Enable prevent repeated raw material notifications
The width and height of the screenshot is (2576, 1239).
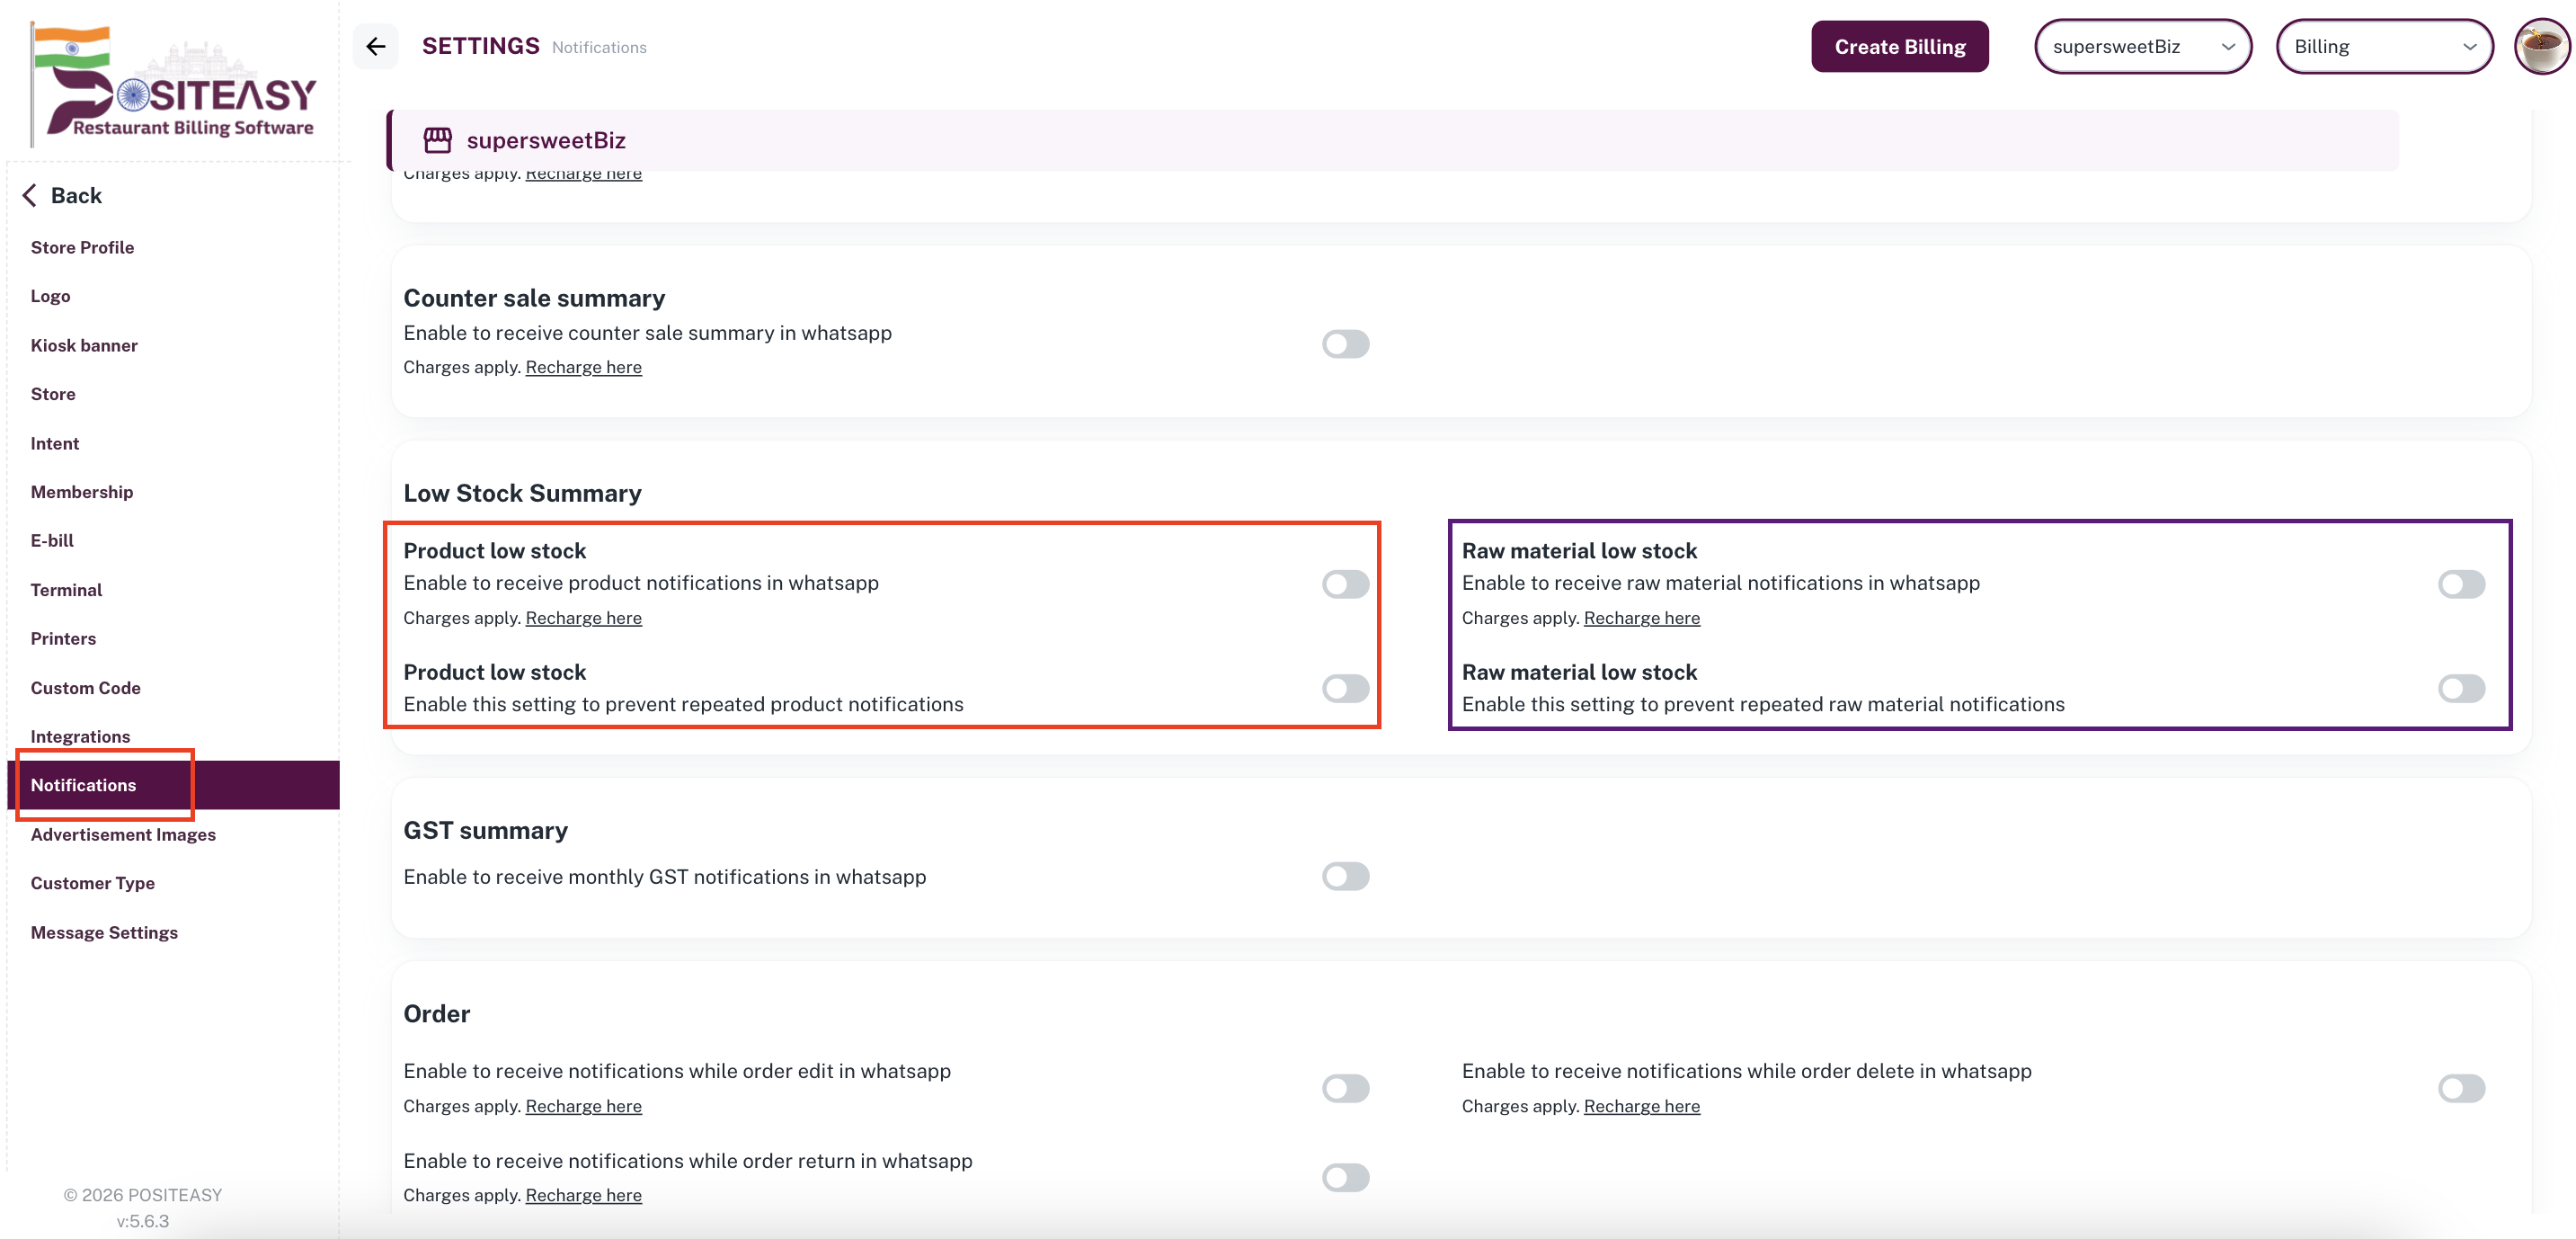2460,688
